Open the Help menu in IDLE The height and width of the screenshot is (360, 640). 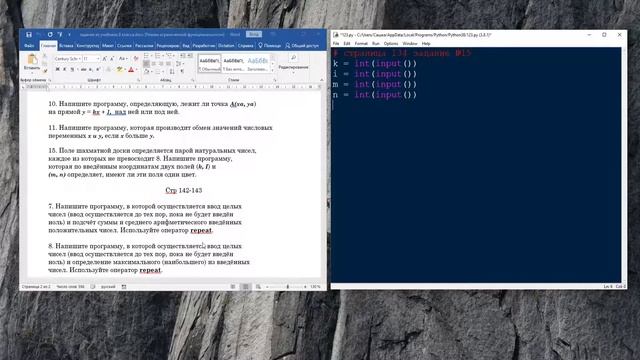pyautogui.click(x=426, y=43)
